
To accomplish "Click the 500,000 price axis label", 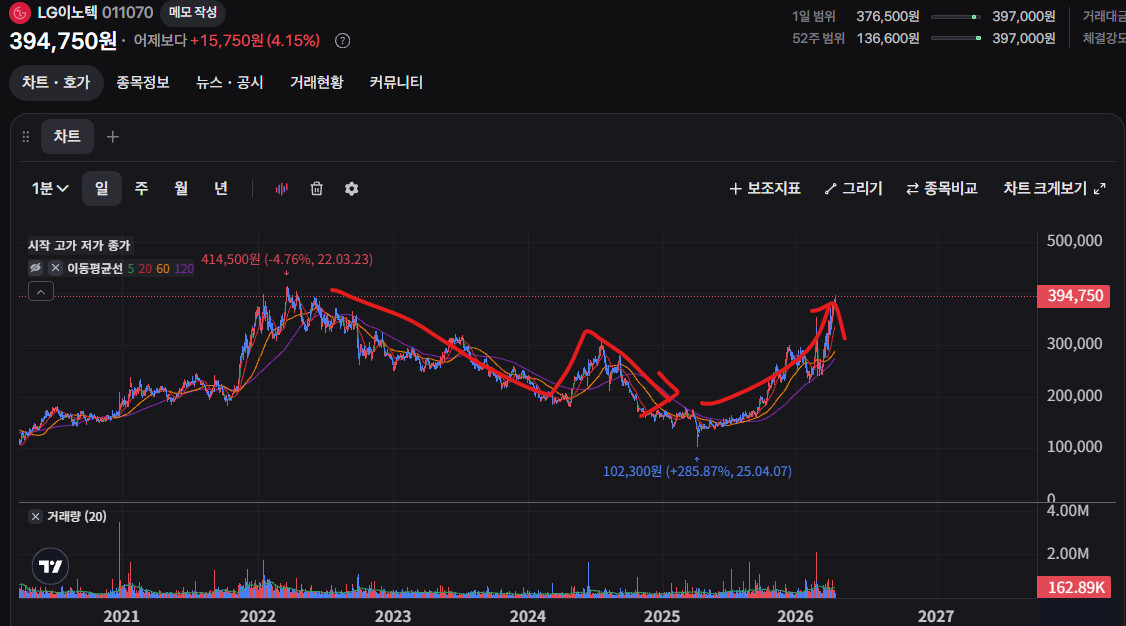I will tap(1074, 240).
